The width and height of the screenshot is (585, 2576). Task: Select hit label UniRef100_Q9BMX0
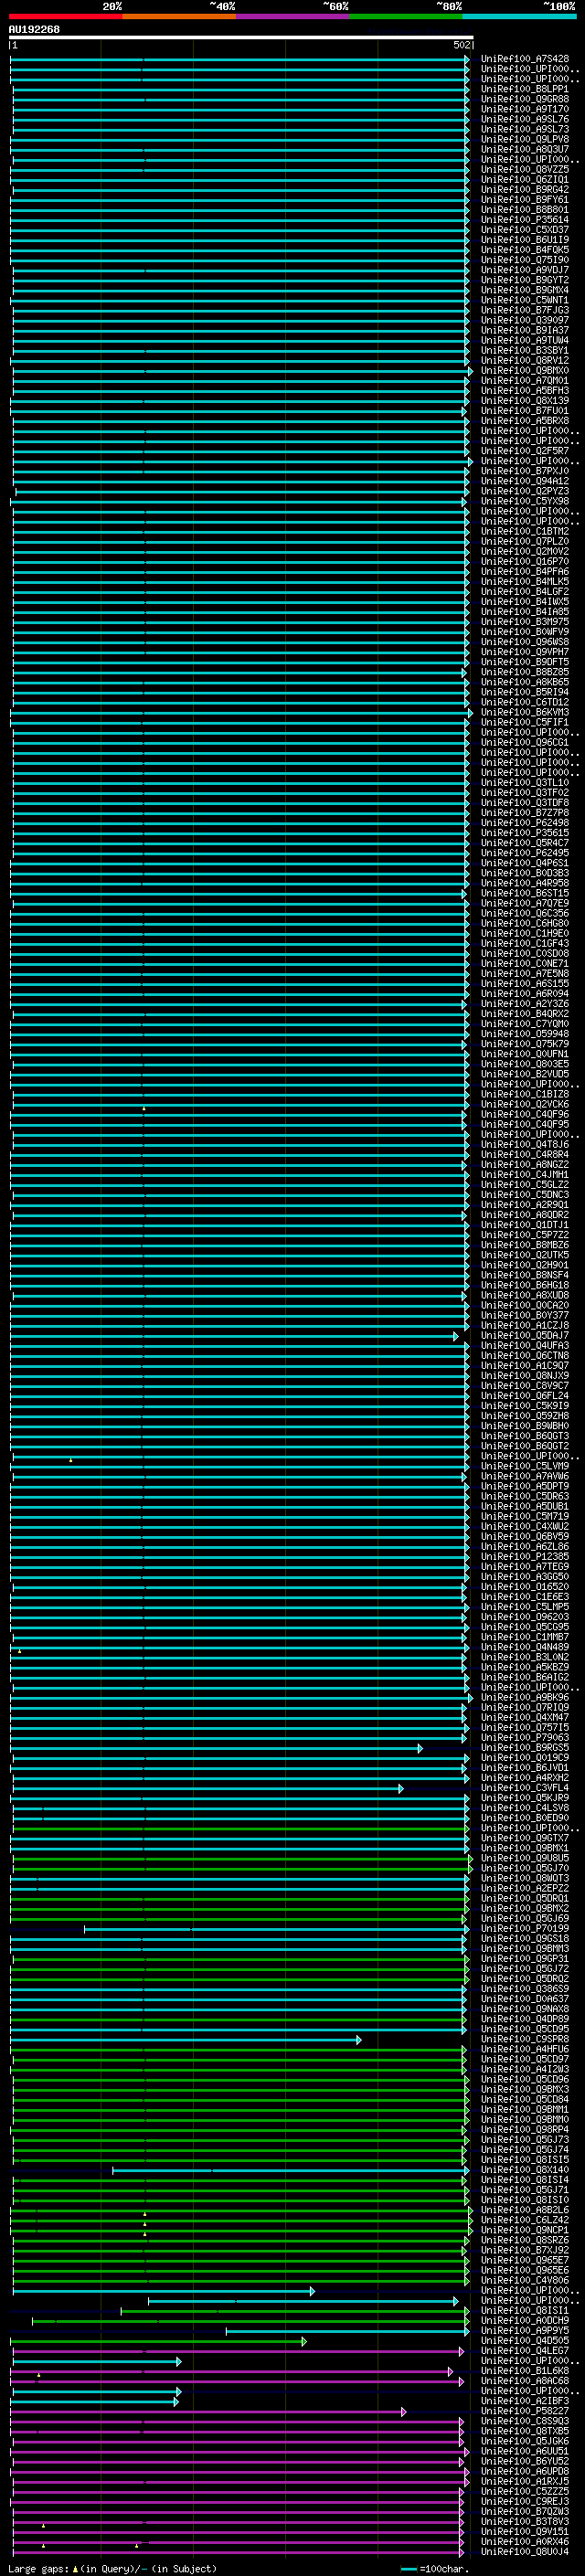[525, 371]
